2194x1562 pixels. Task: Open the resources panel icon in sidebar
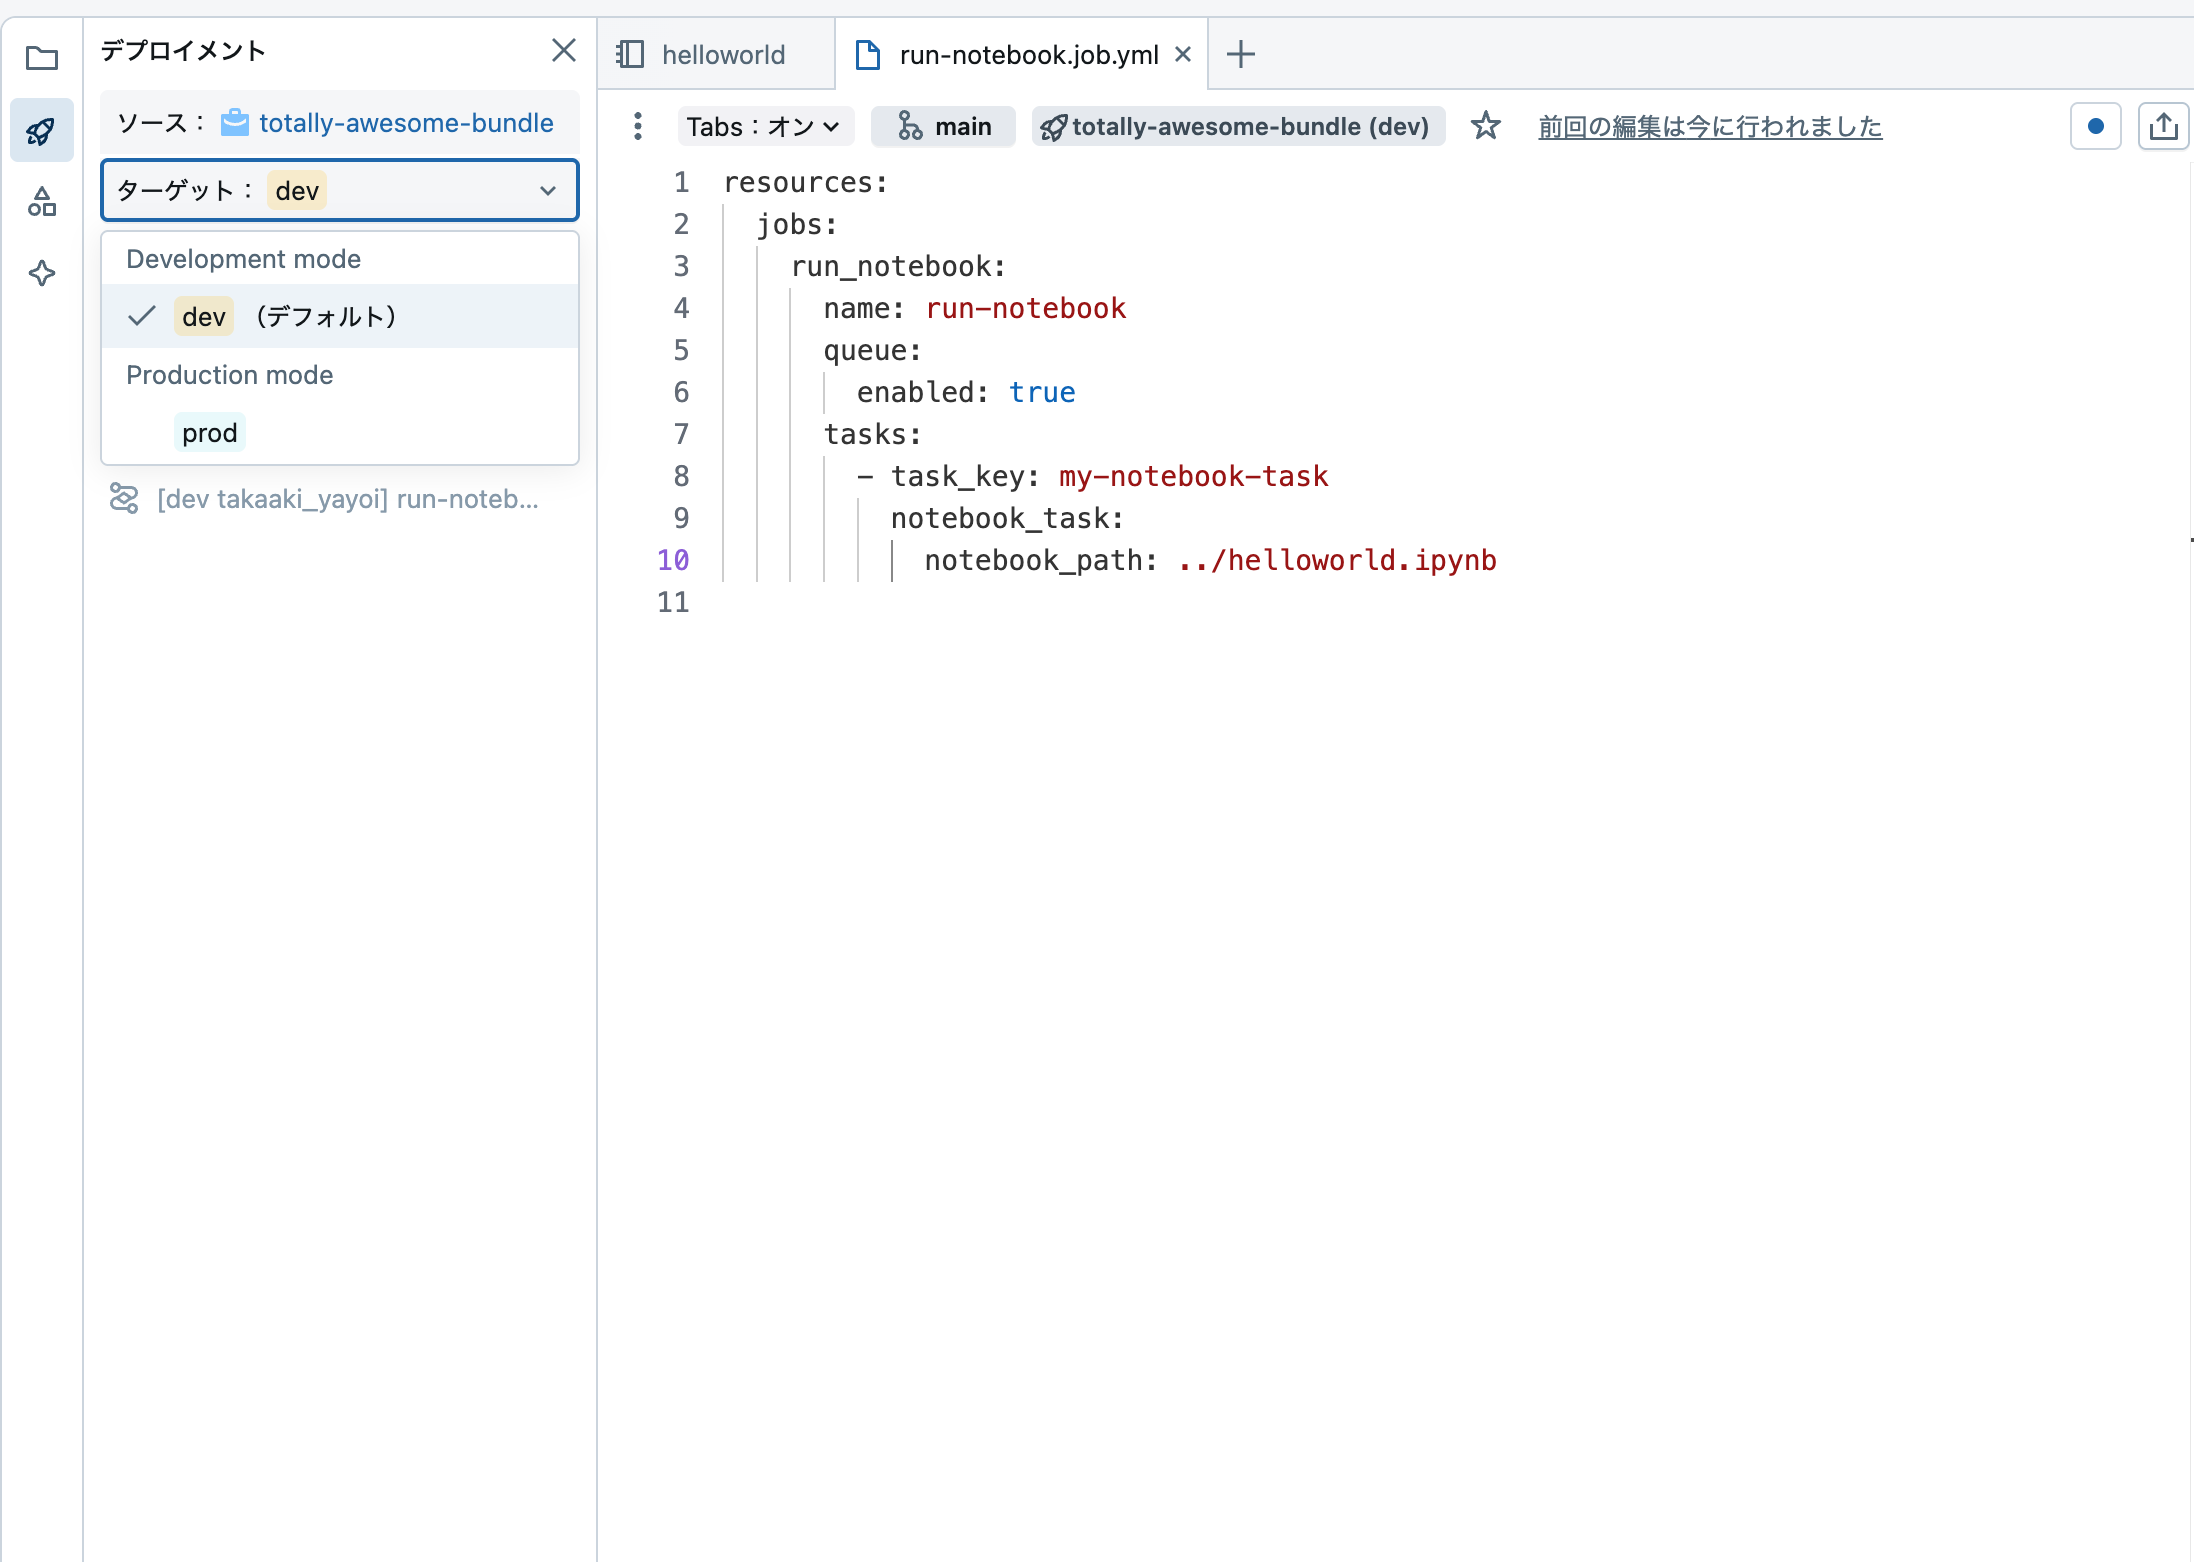41,201
